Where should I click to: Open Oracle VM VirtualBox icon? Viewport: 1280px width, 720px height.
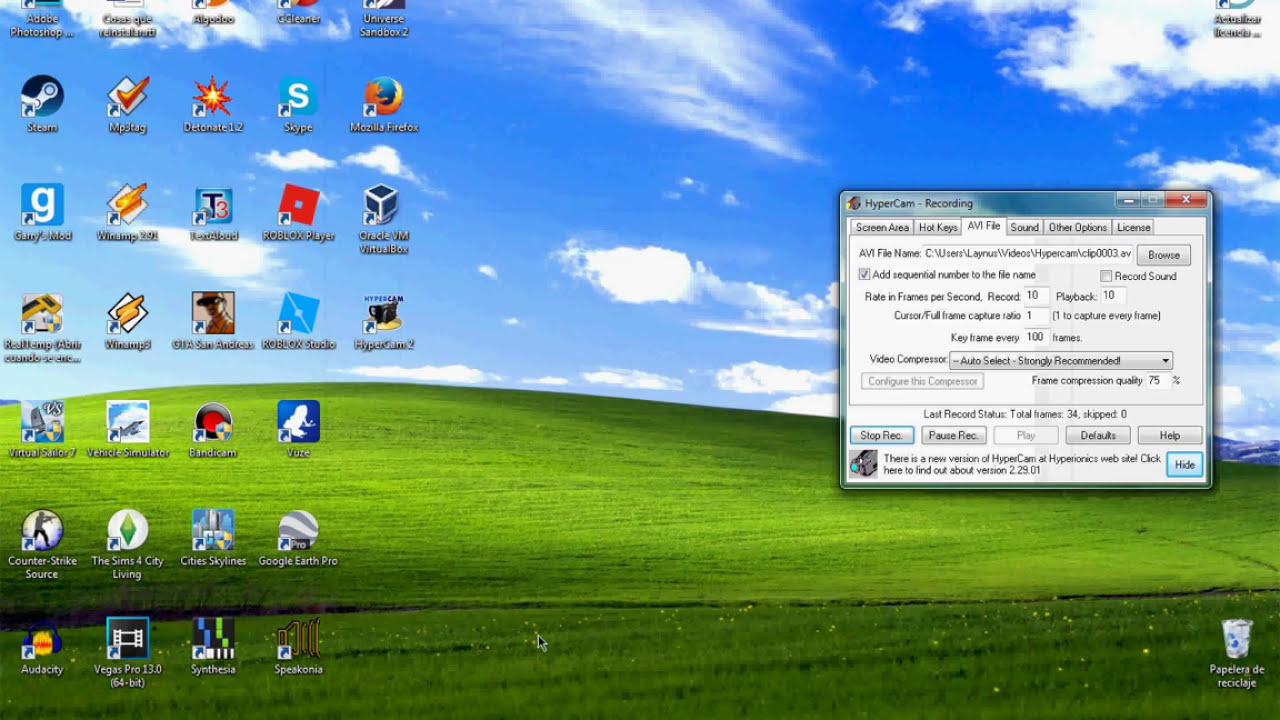tap(383, 218)
